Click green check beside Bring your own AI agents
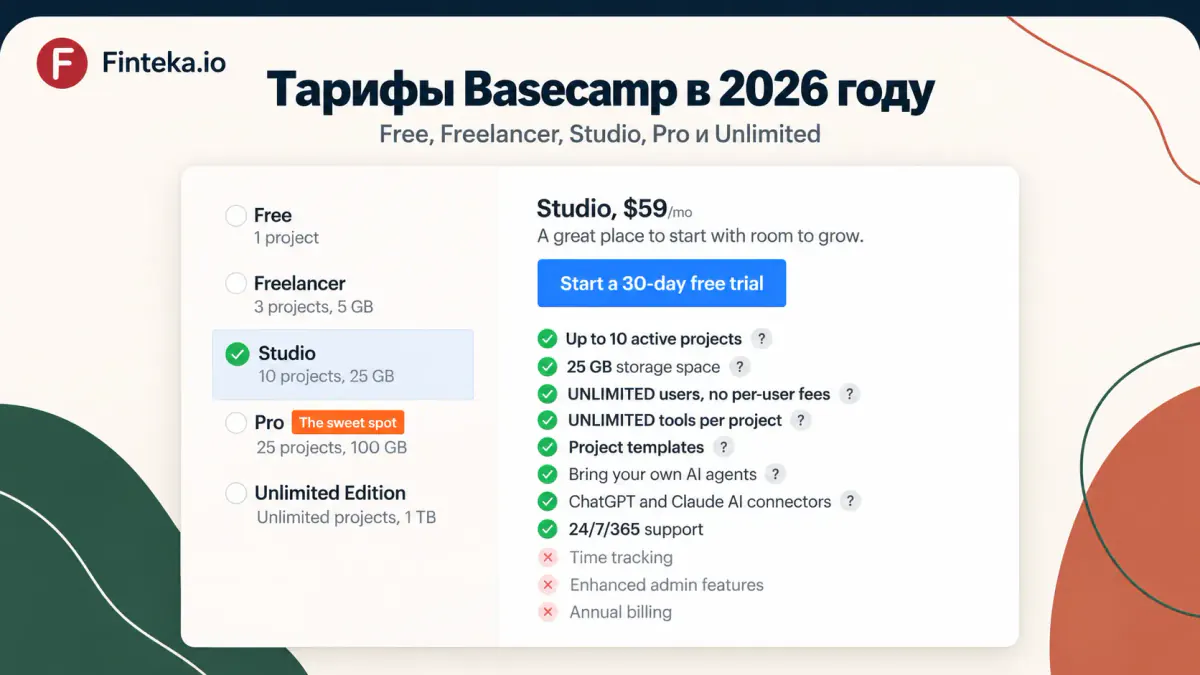Viewport: 1200px width, 675px height. (547, 474)
